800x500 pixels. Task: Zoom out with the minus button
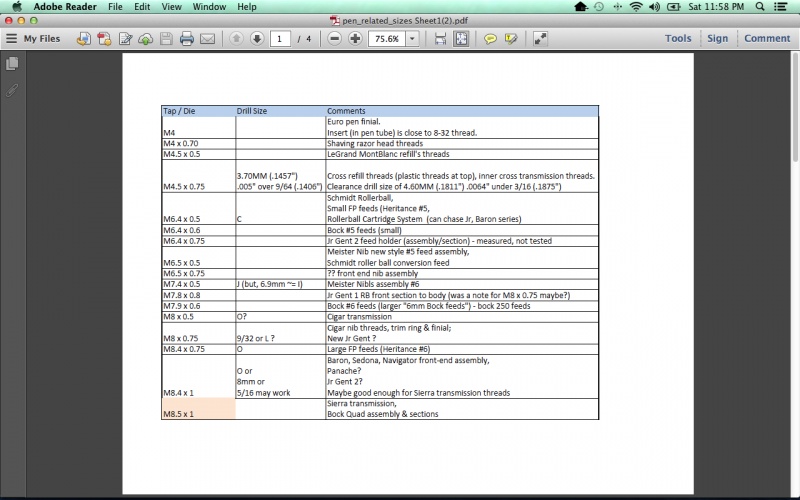(x=333, y=39)
